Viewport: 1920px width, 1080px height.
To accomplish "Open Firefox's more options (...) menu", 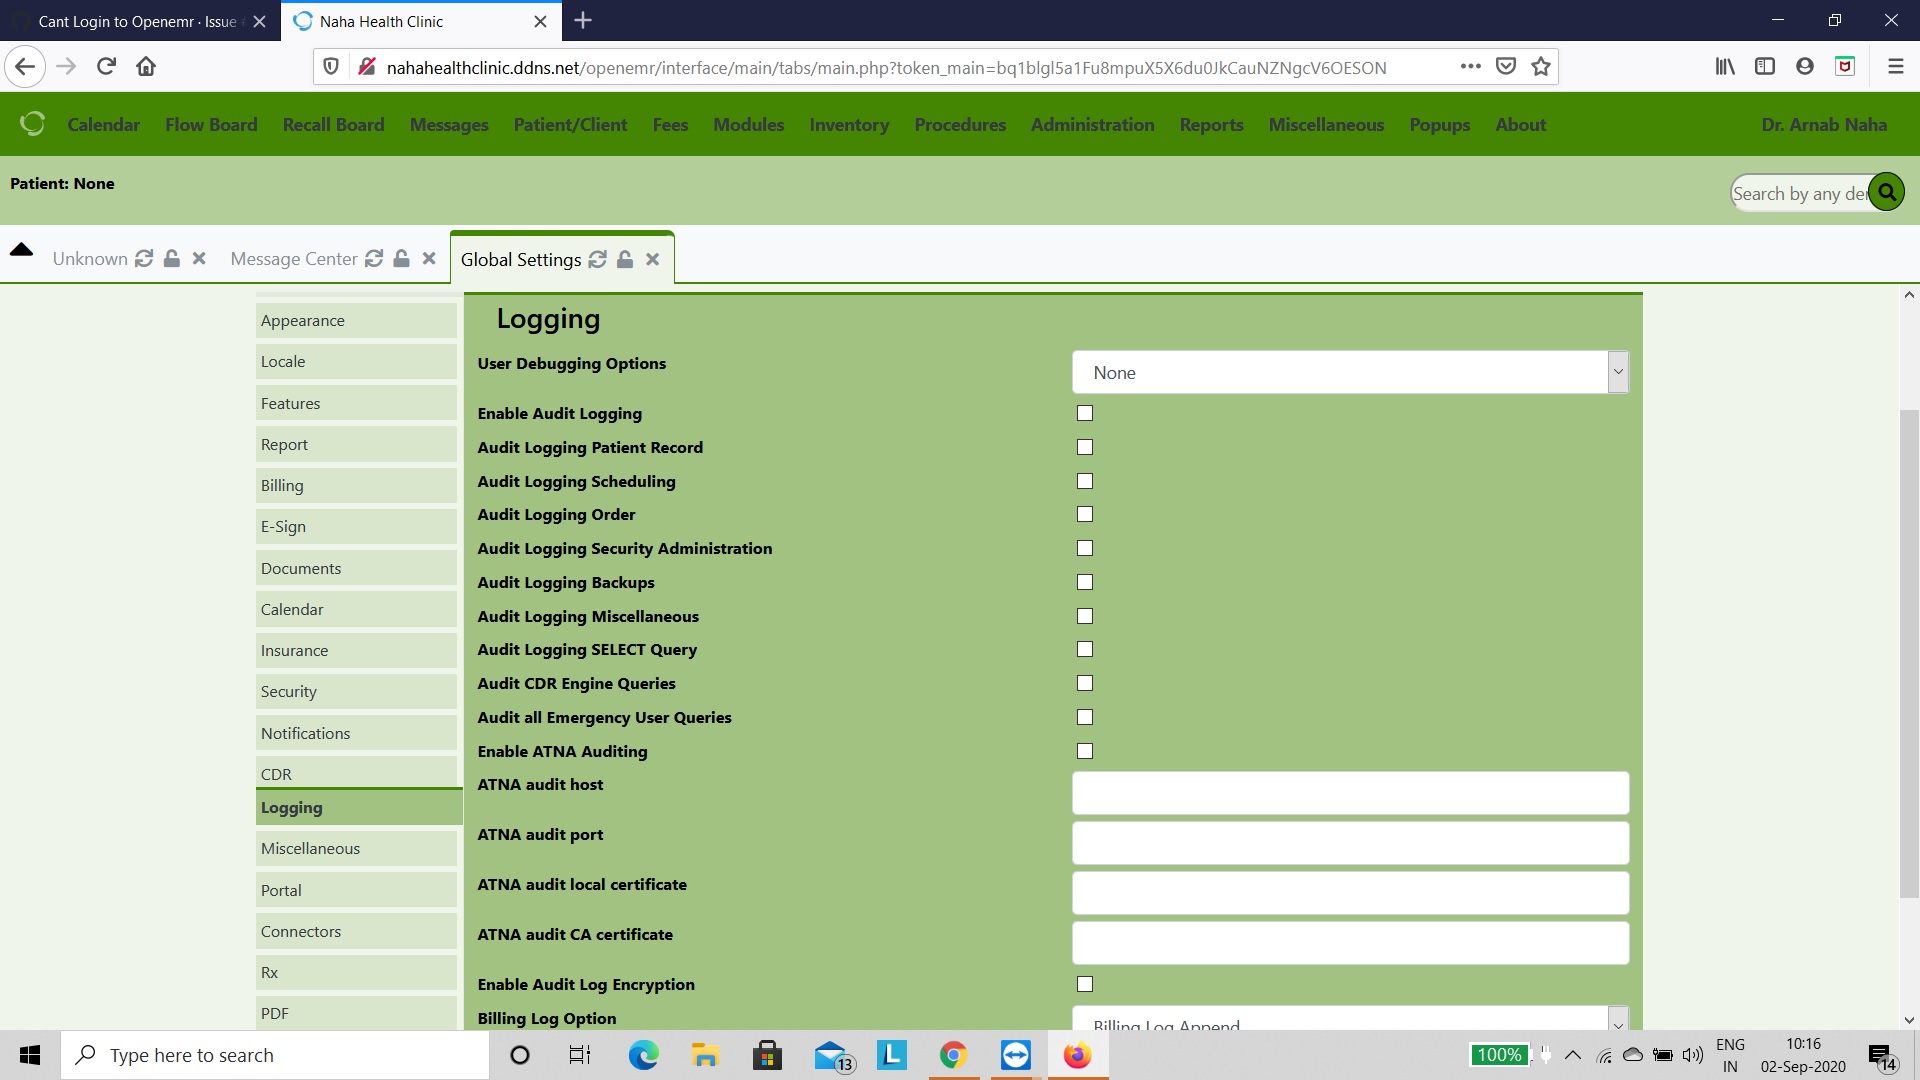I will tap(1469, 66).
